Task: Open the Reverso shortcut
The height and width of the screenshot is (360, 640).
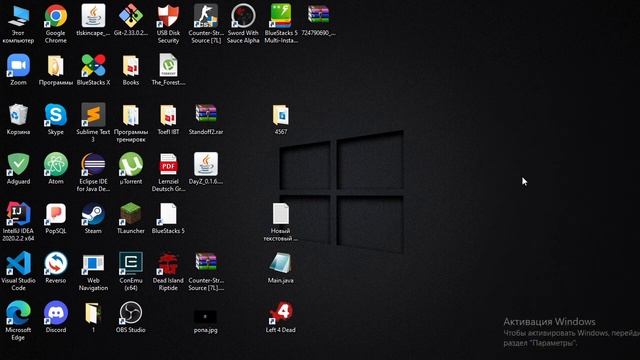Action: click(x=56, y=263)
